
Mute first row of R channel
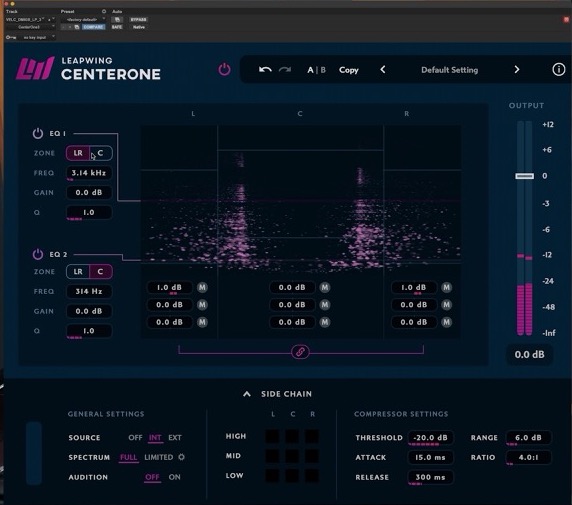click(447, 288)
